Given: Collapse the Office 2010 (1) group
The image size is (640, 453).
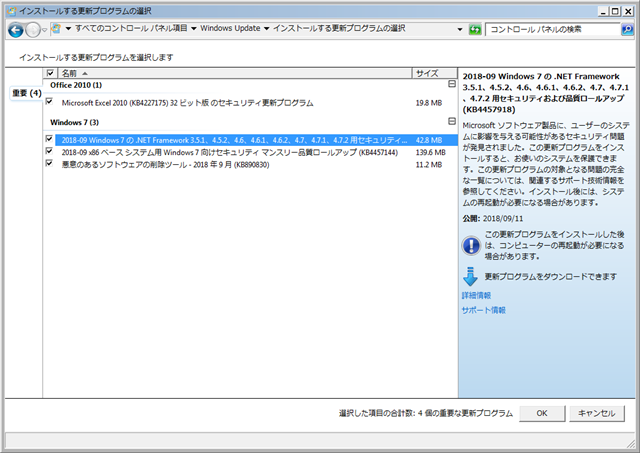Looking at the screenshot, I should tap(452, 84).
